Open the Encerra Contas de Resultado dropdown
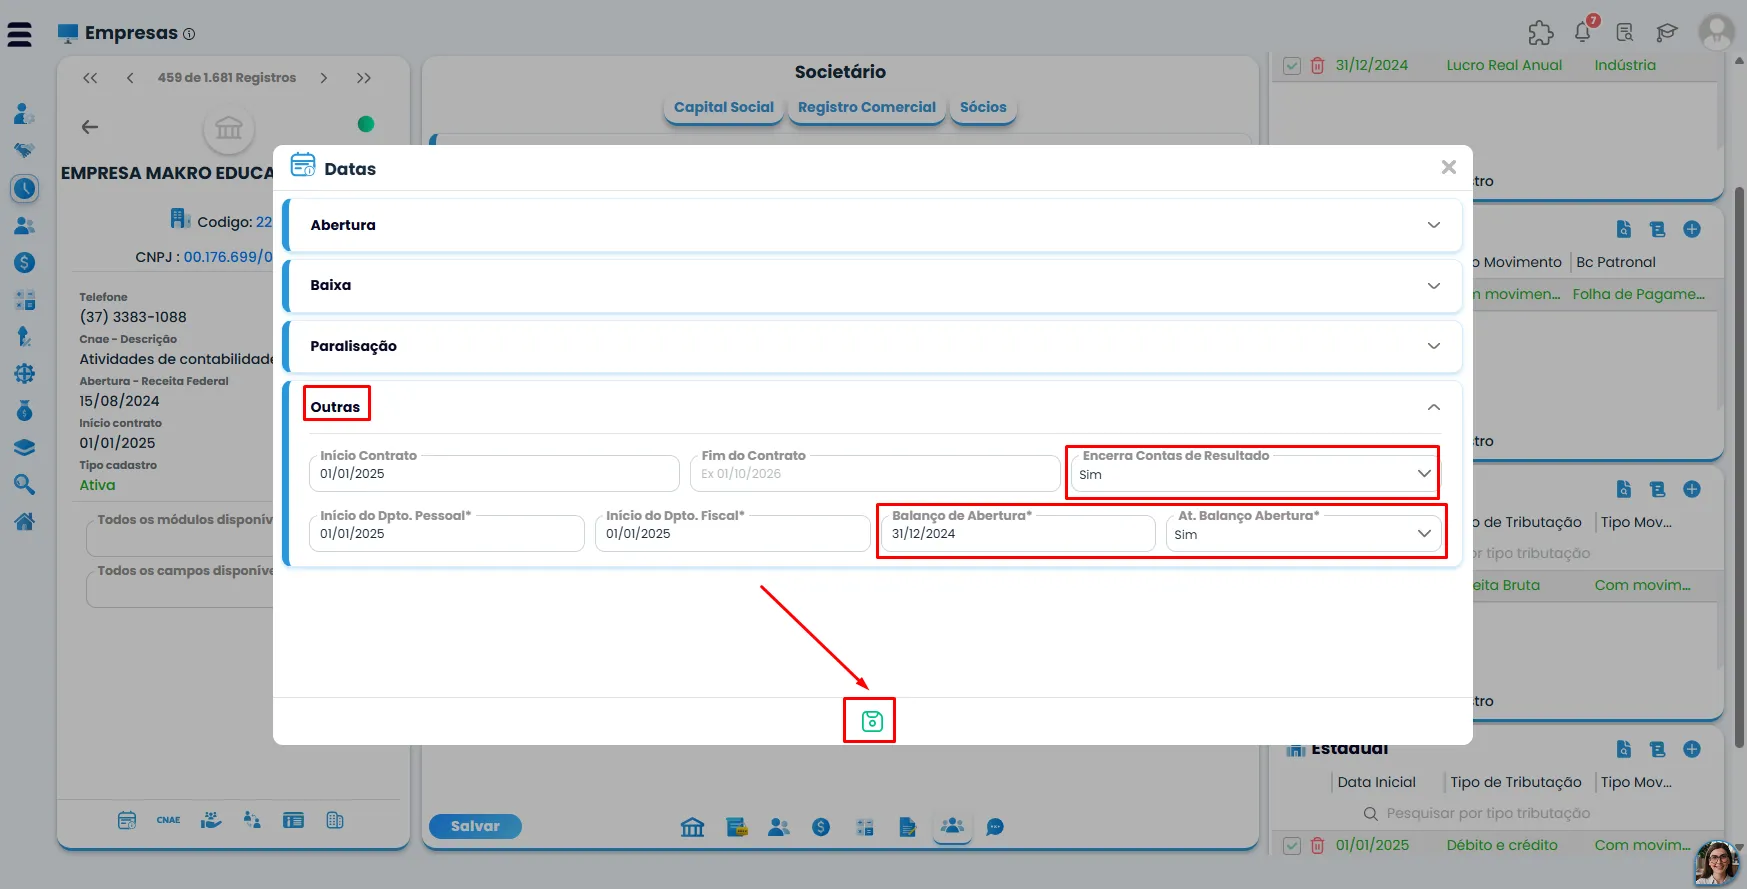The height and width of the screenshot is (889, 1747). 1255,474
